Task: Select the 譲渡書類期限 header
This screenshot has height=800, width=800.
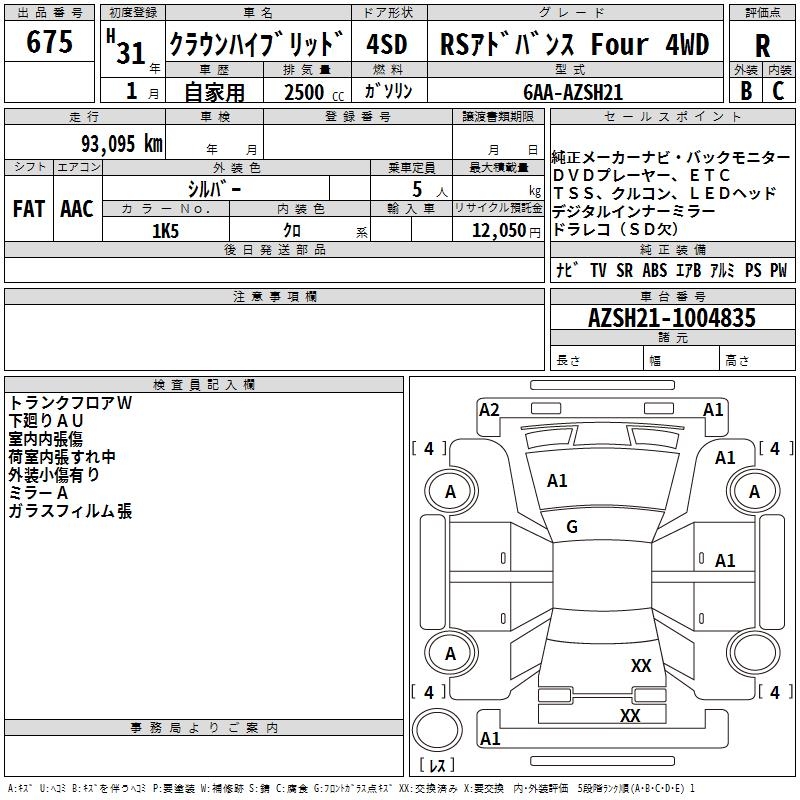Action: pos(498,116)
